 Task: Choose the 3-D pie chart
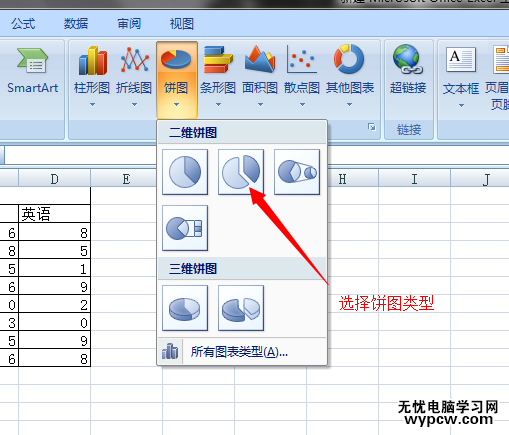pyautogui.click(x=185, y=308)
